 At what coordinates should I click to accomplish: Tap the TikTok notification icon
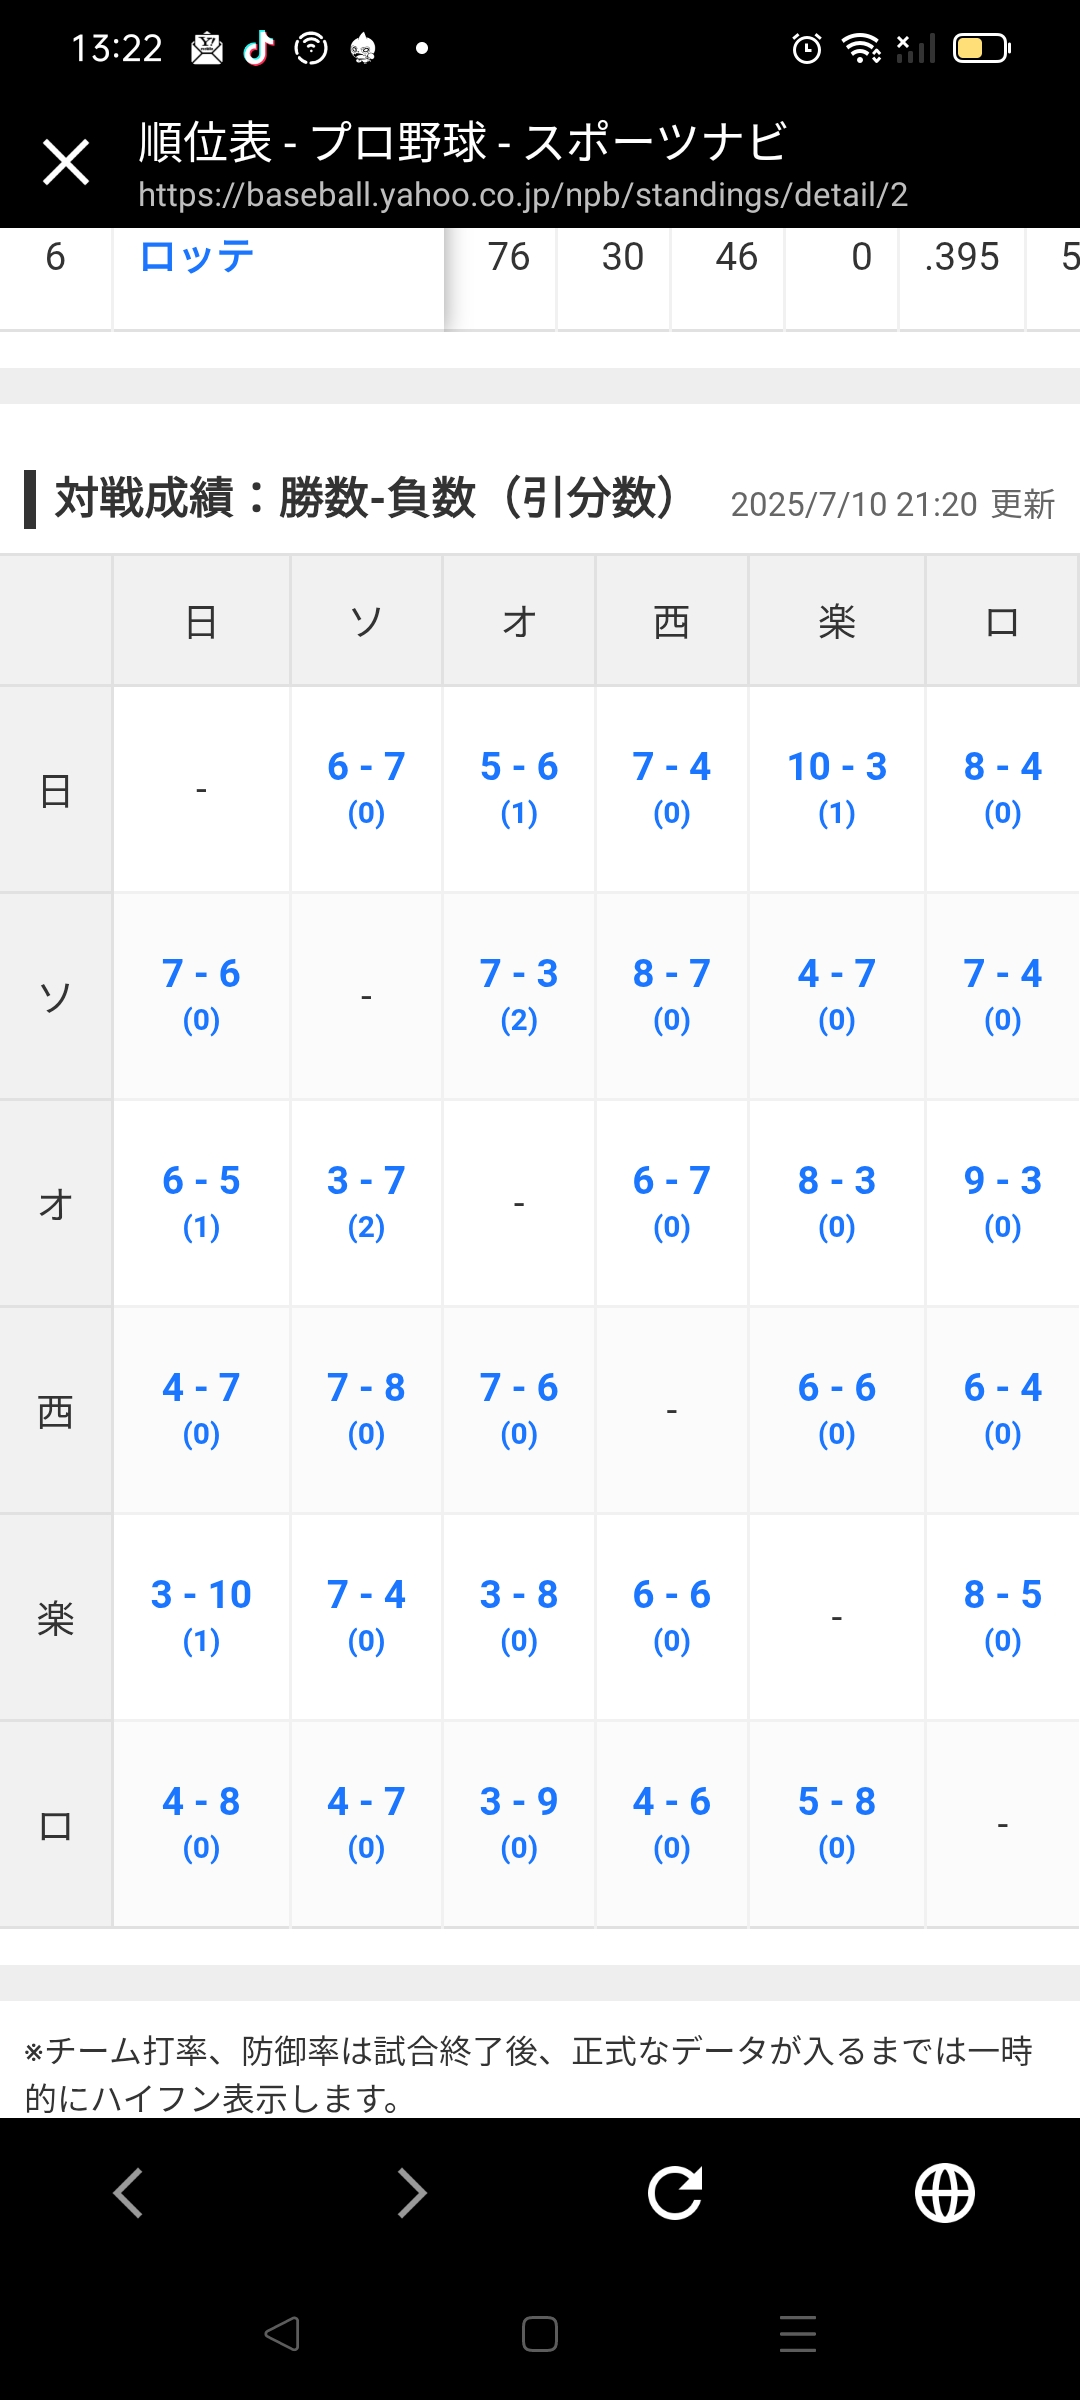[x=259, y=47]
